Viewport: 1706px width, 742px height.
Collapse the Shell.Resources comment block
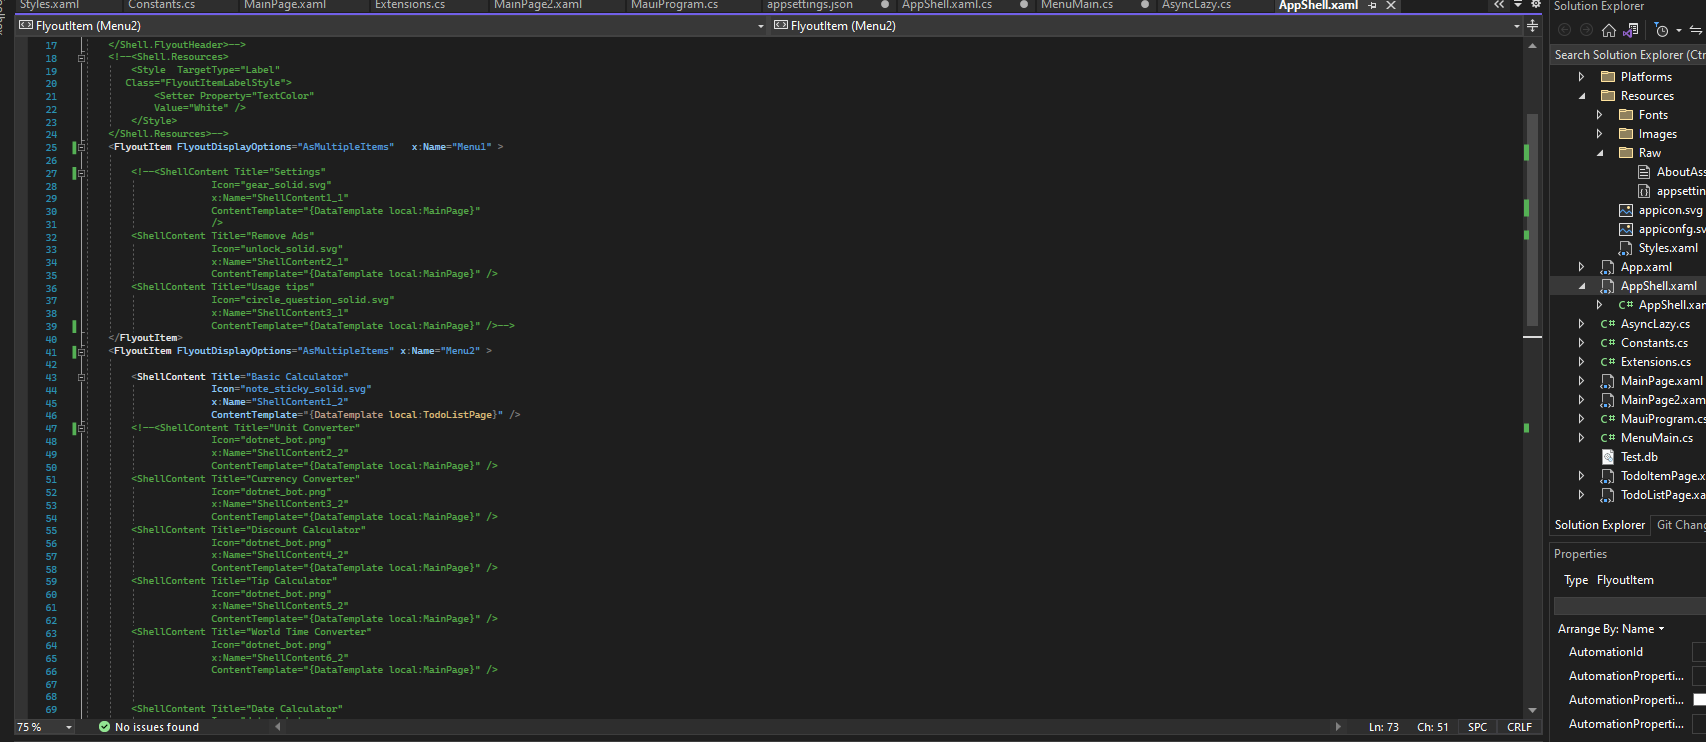[82, 57]
